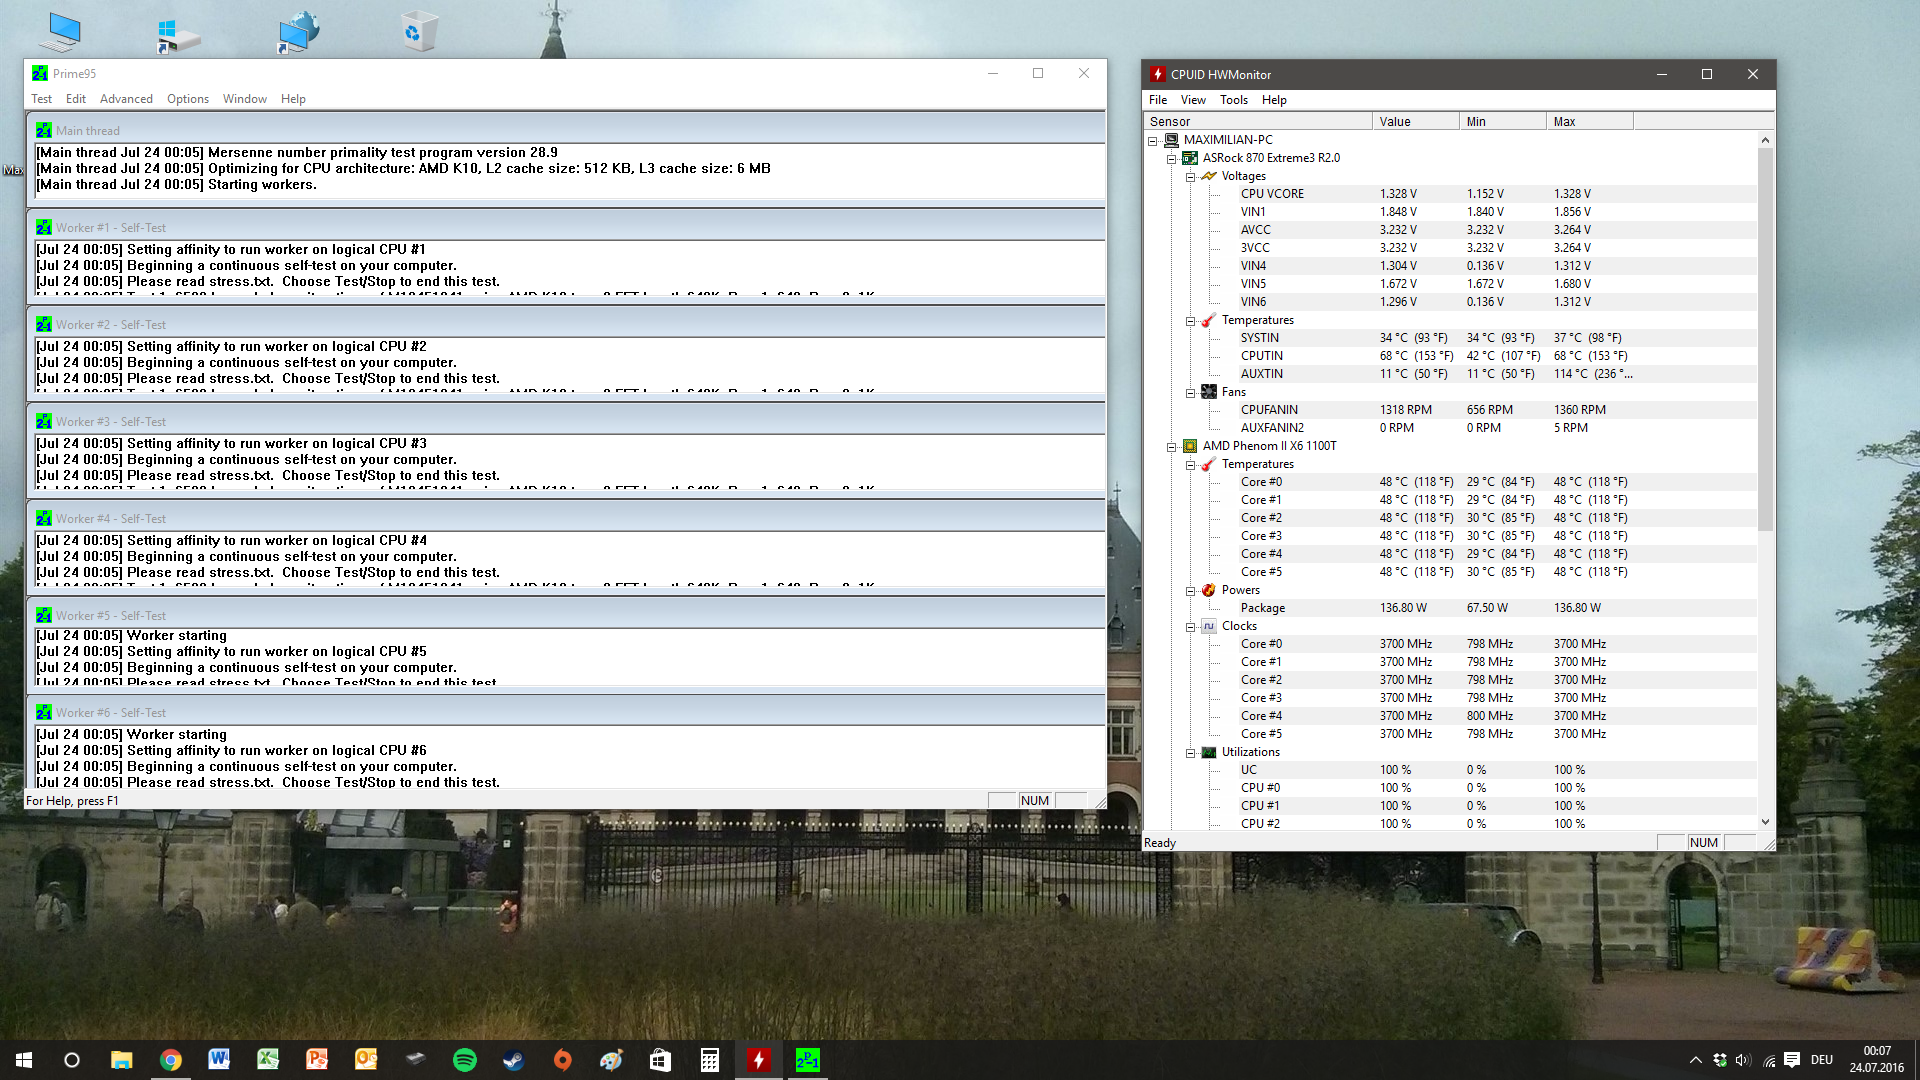1920x1080 pixels.
Task: Click the Voltages category icon in HWMonitor
Action: coord(1209,176)
